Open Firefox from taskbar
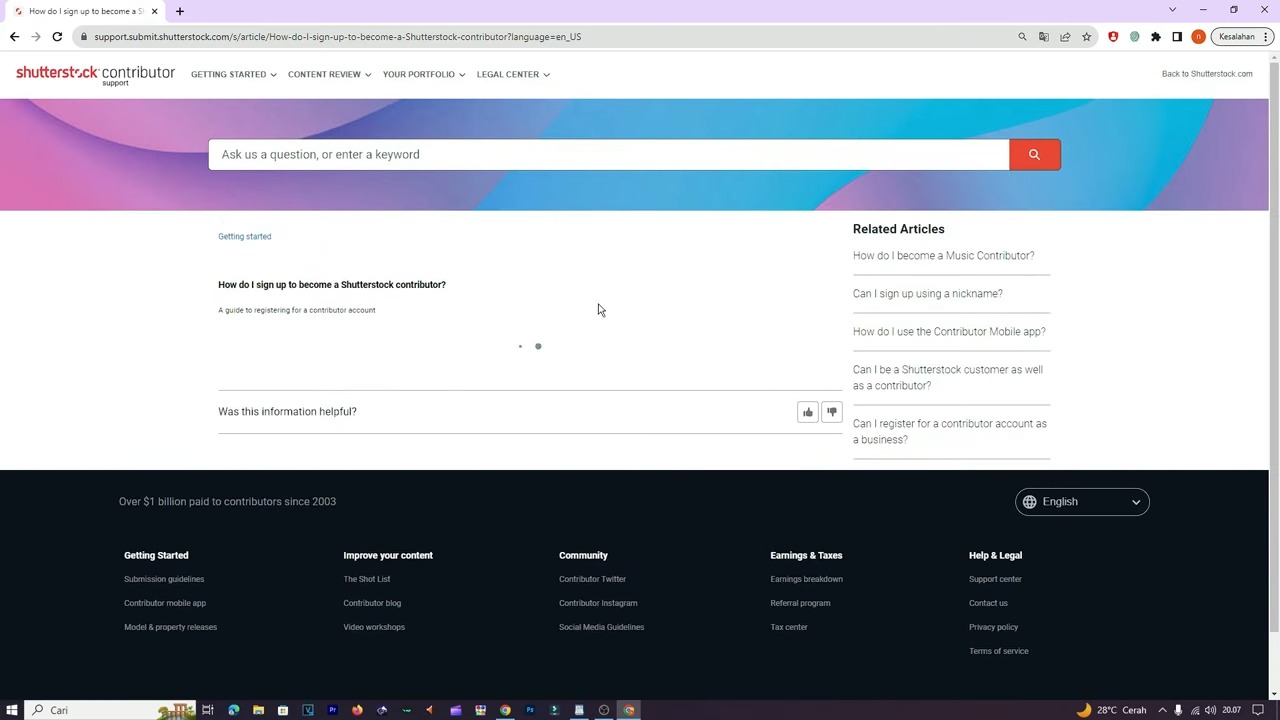 [357, 710]
